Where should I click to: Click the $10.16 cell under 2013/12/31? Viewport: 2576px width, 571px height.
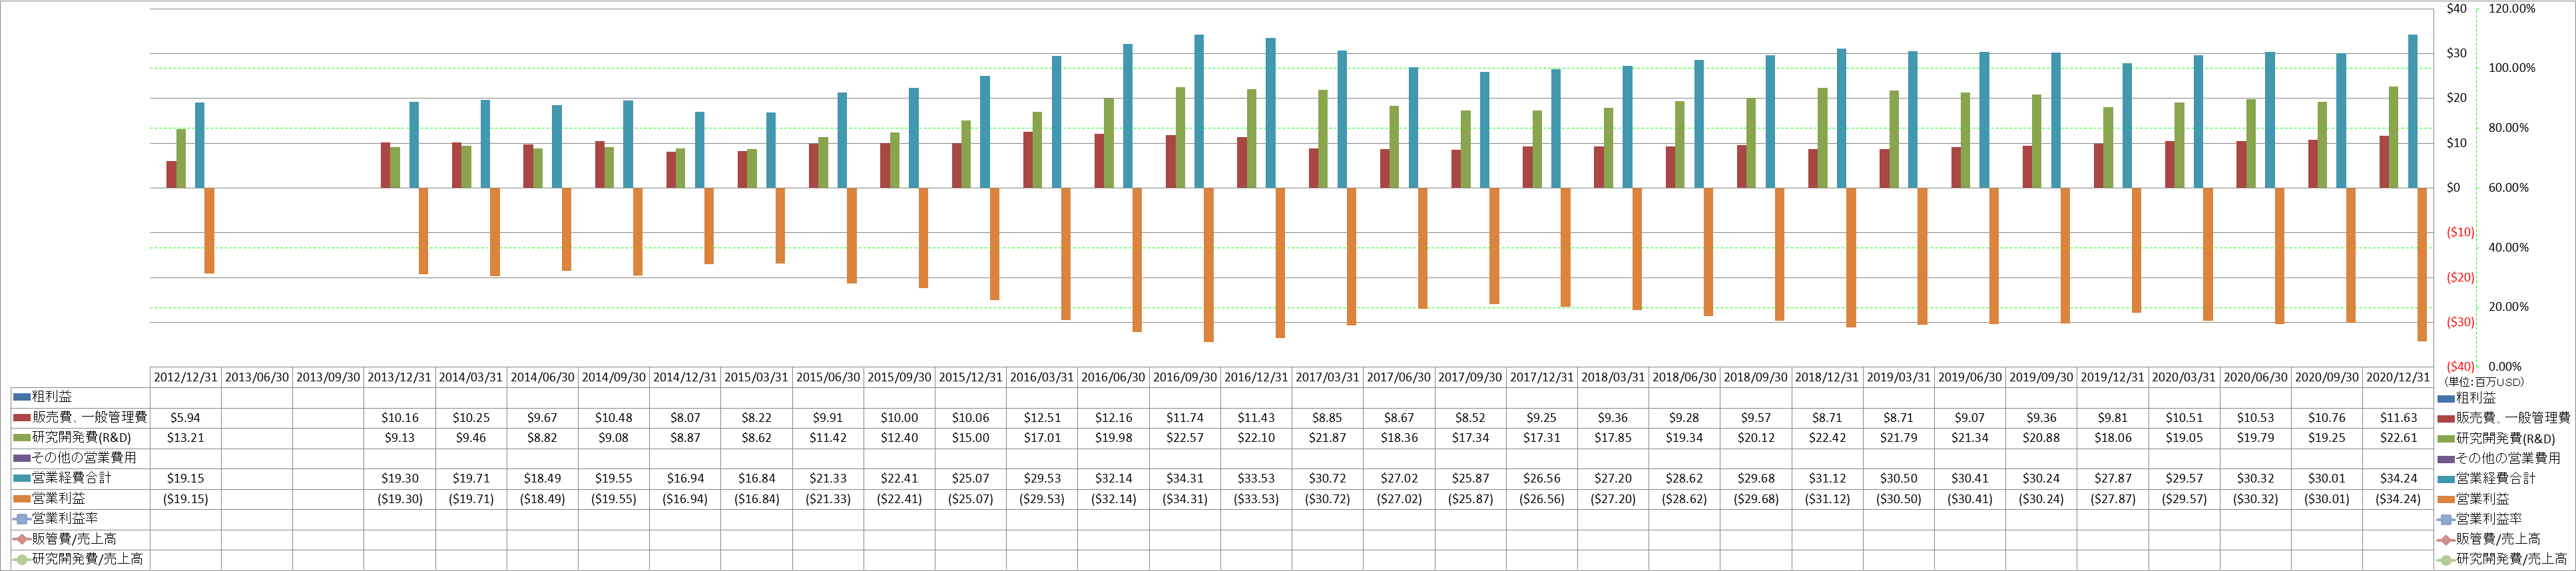(400, 418)
